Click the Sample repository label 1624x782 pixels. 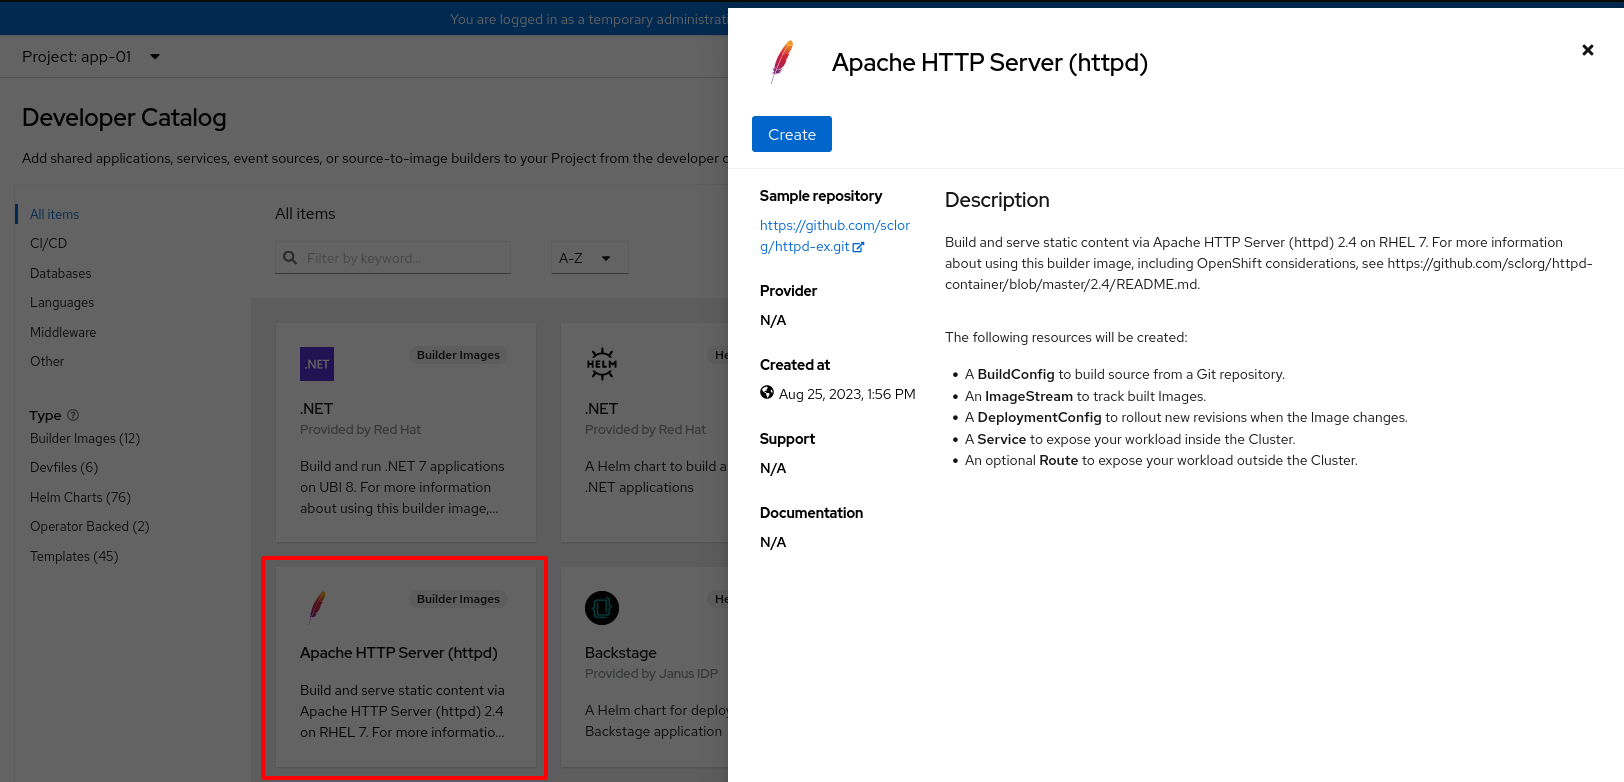click(821, 196)
